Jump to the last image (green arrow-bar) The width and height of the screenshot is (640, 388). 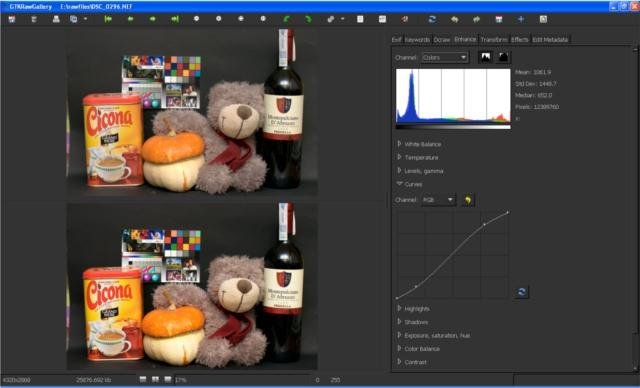click(x=175, y=19)
